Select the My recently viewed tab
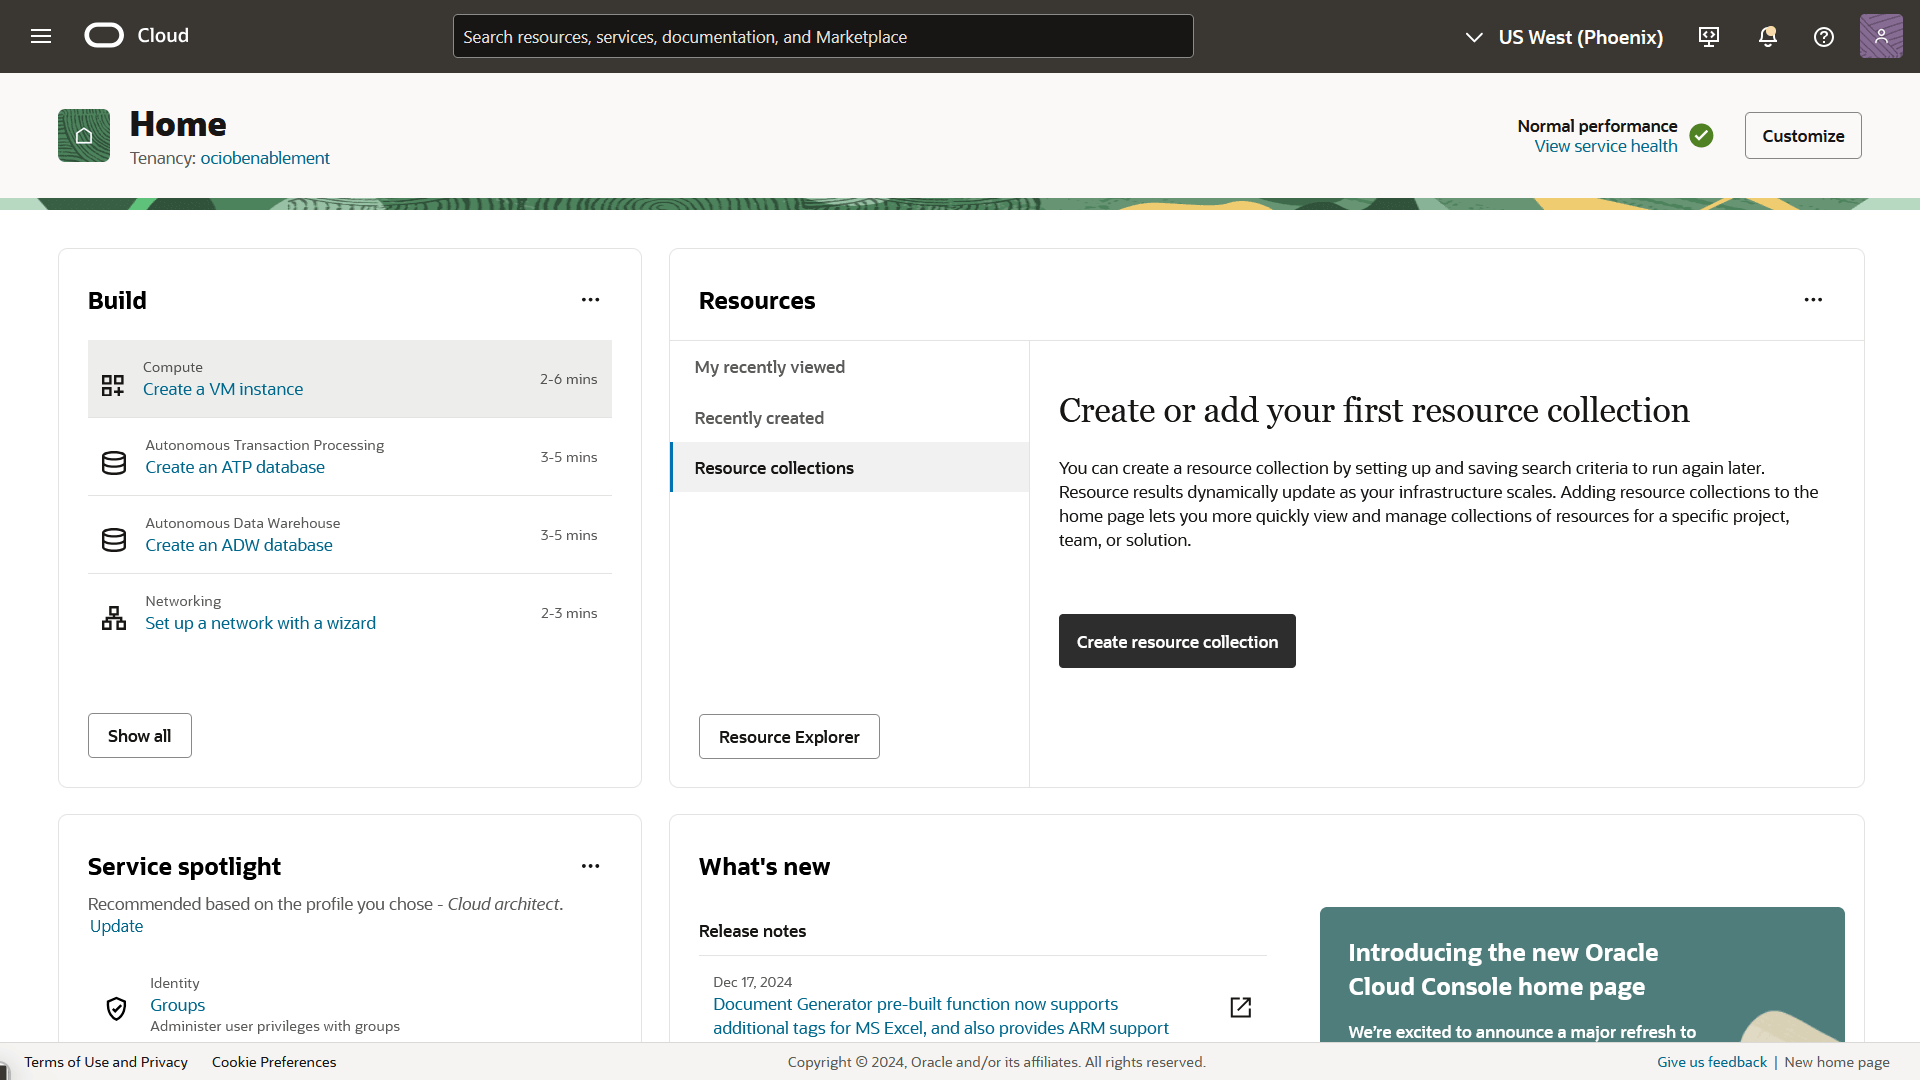 pos(769,367)
